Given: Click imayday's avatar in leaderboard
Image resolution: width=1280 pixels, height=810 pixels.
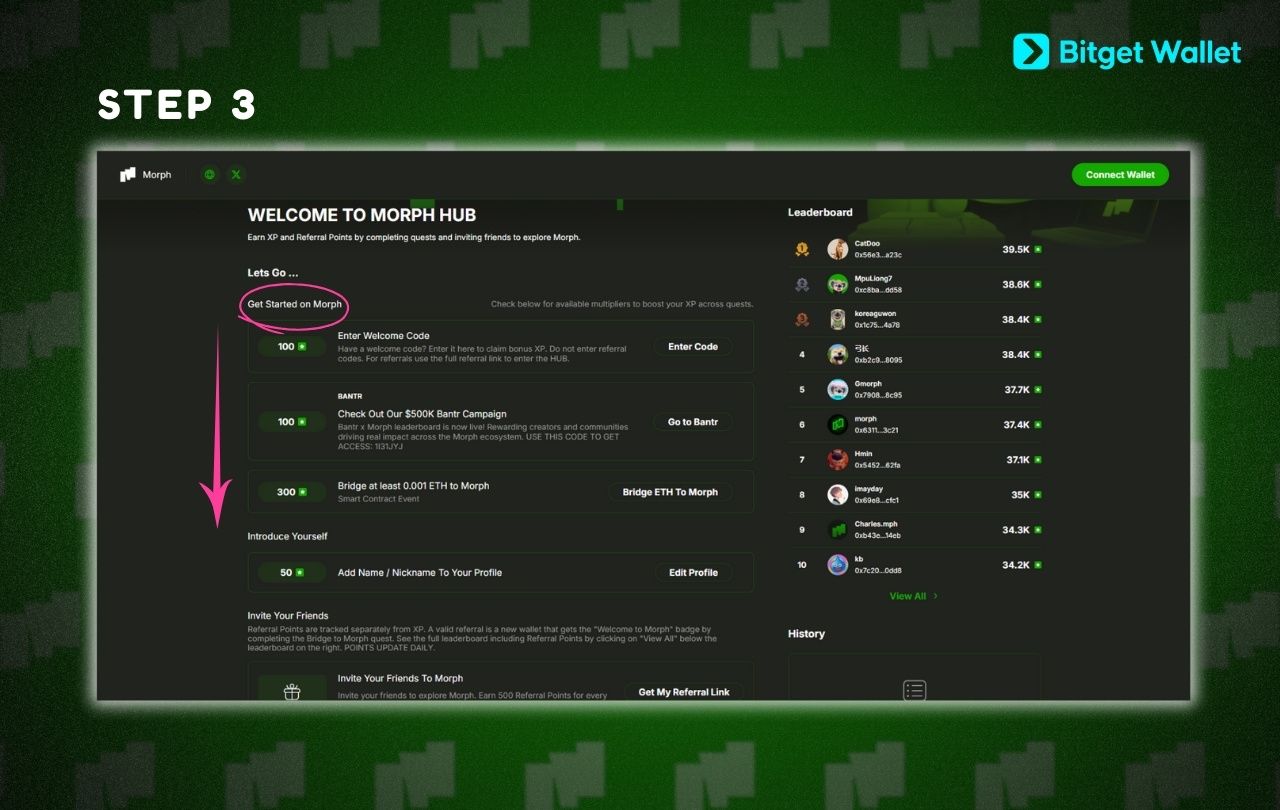Looking at the screenshot, I should (x=838, y=495).
